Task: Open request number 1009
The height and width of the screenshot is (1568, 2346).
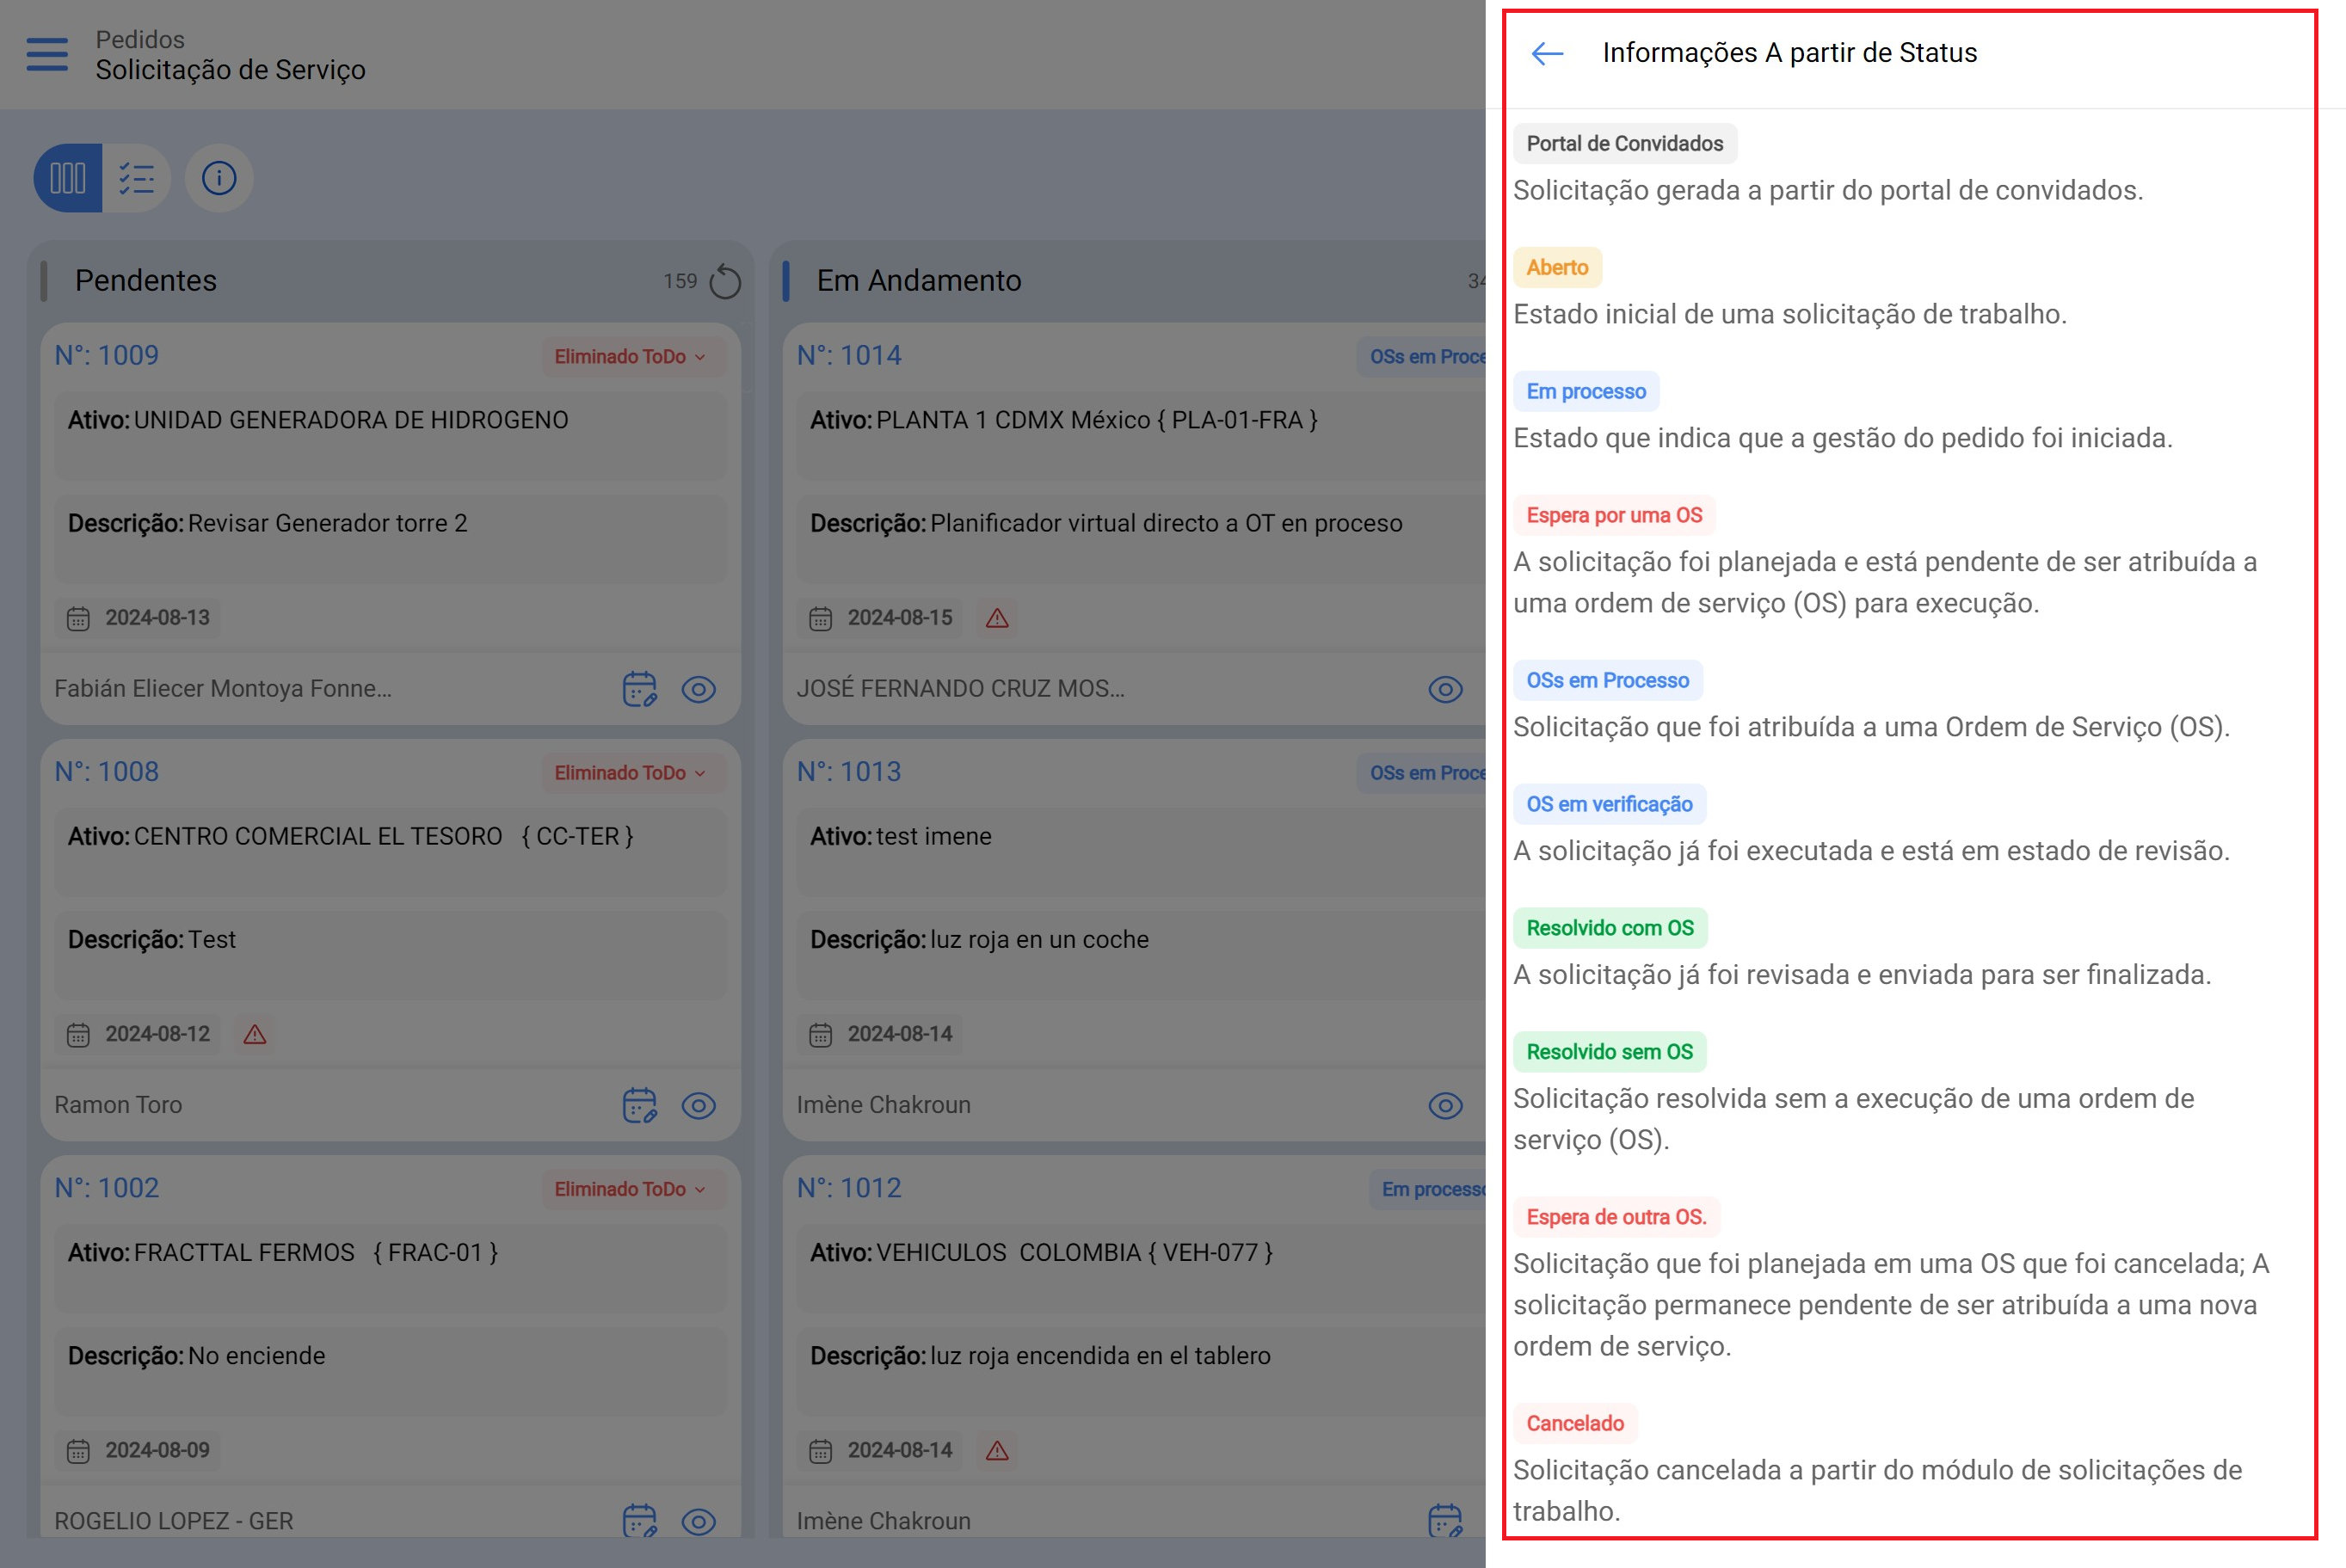Action: click(x=107, y=355)
